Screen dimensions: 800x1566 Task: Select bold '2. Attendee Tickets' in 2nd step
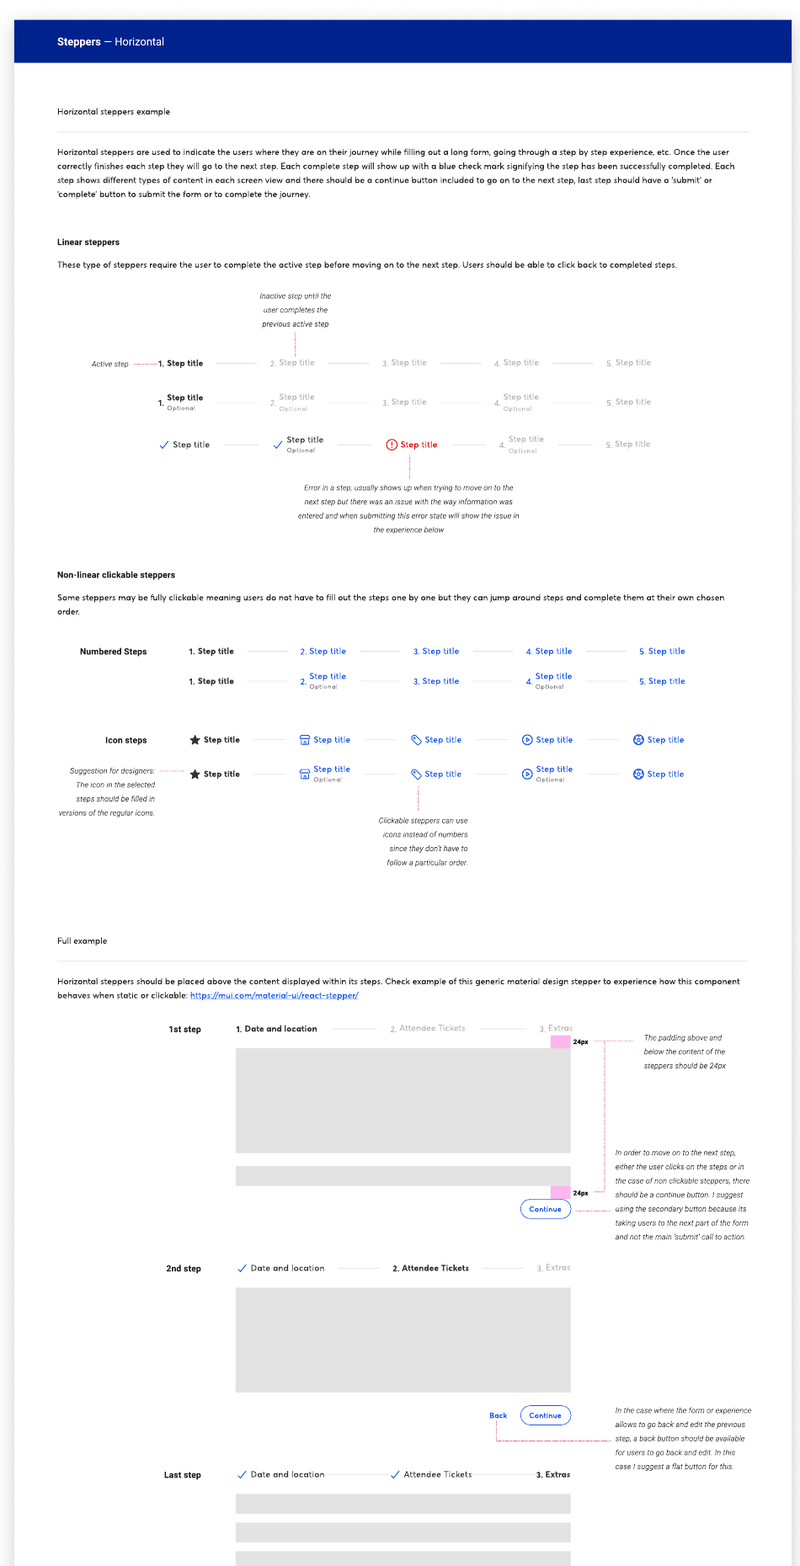[x=430, y=1268]
